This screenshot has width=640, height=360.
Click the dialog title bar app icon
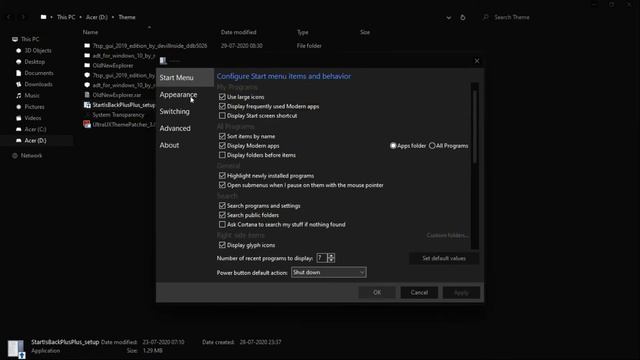point(163,61)
